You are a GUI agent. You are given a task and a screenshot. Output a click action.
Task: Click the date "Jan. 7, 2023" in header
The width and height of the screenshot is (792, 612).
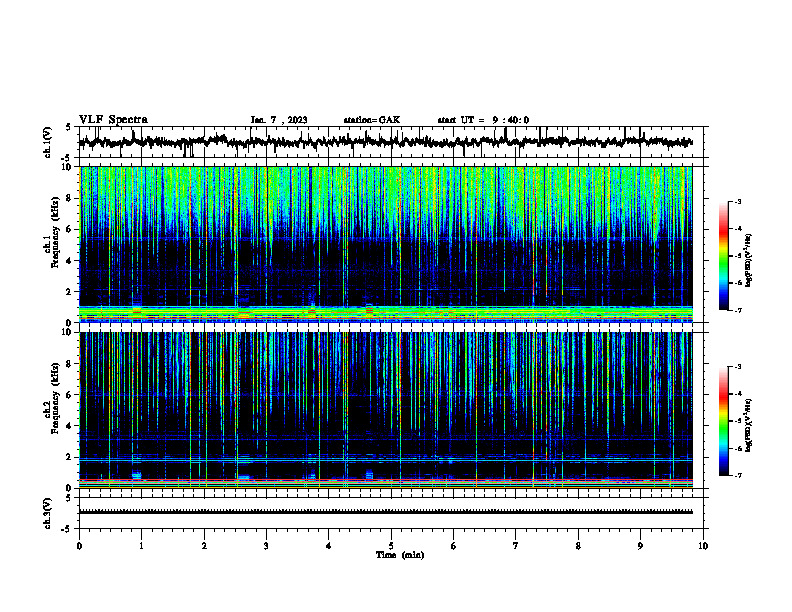279,120
